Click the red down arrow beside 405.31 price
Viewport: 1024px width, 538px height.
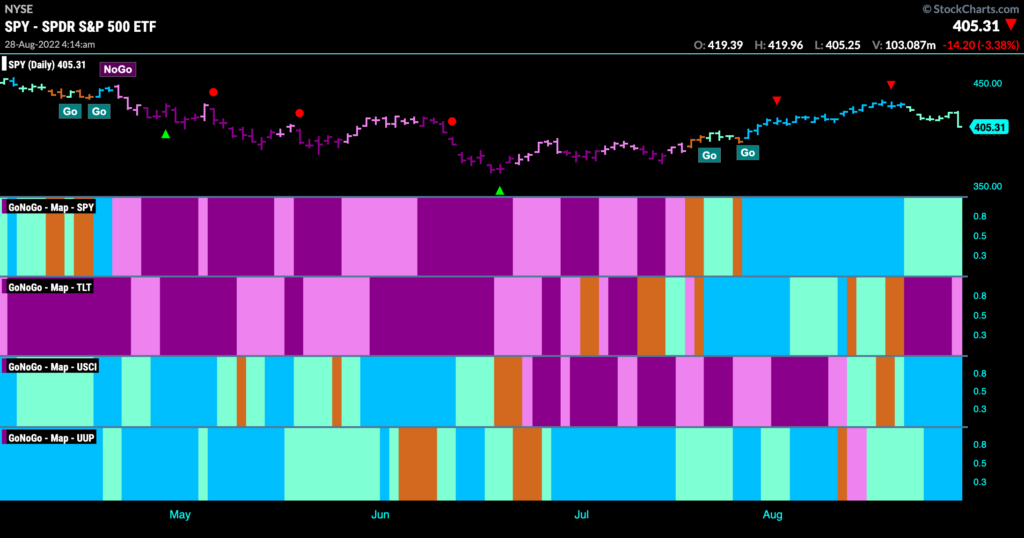[x=1011, y=25]
